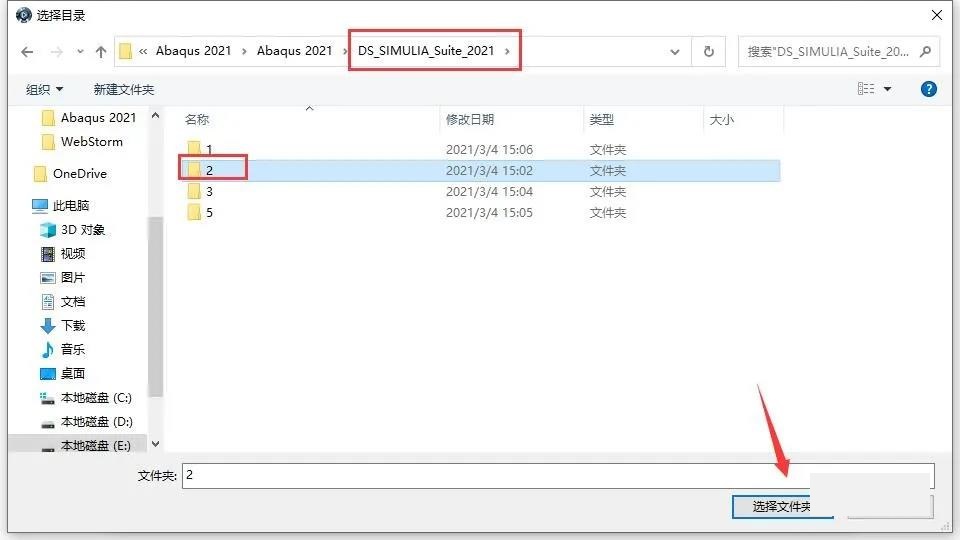Click the forward navigation arrow
Screen dimensions: 960x540
click(x=56, y=52)
